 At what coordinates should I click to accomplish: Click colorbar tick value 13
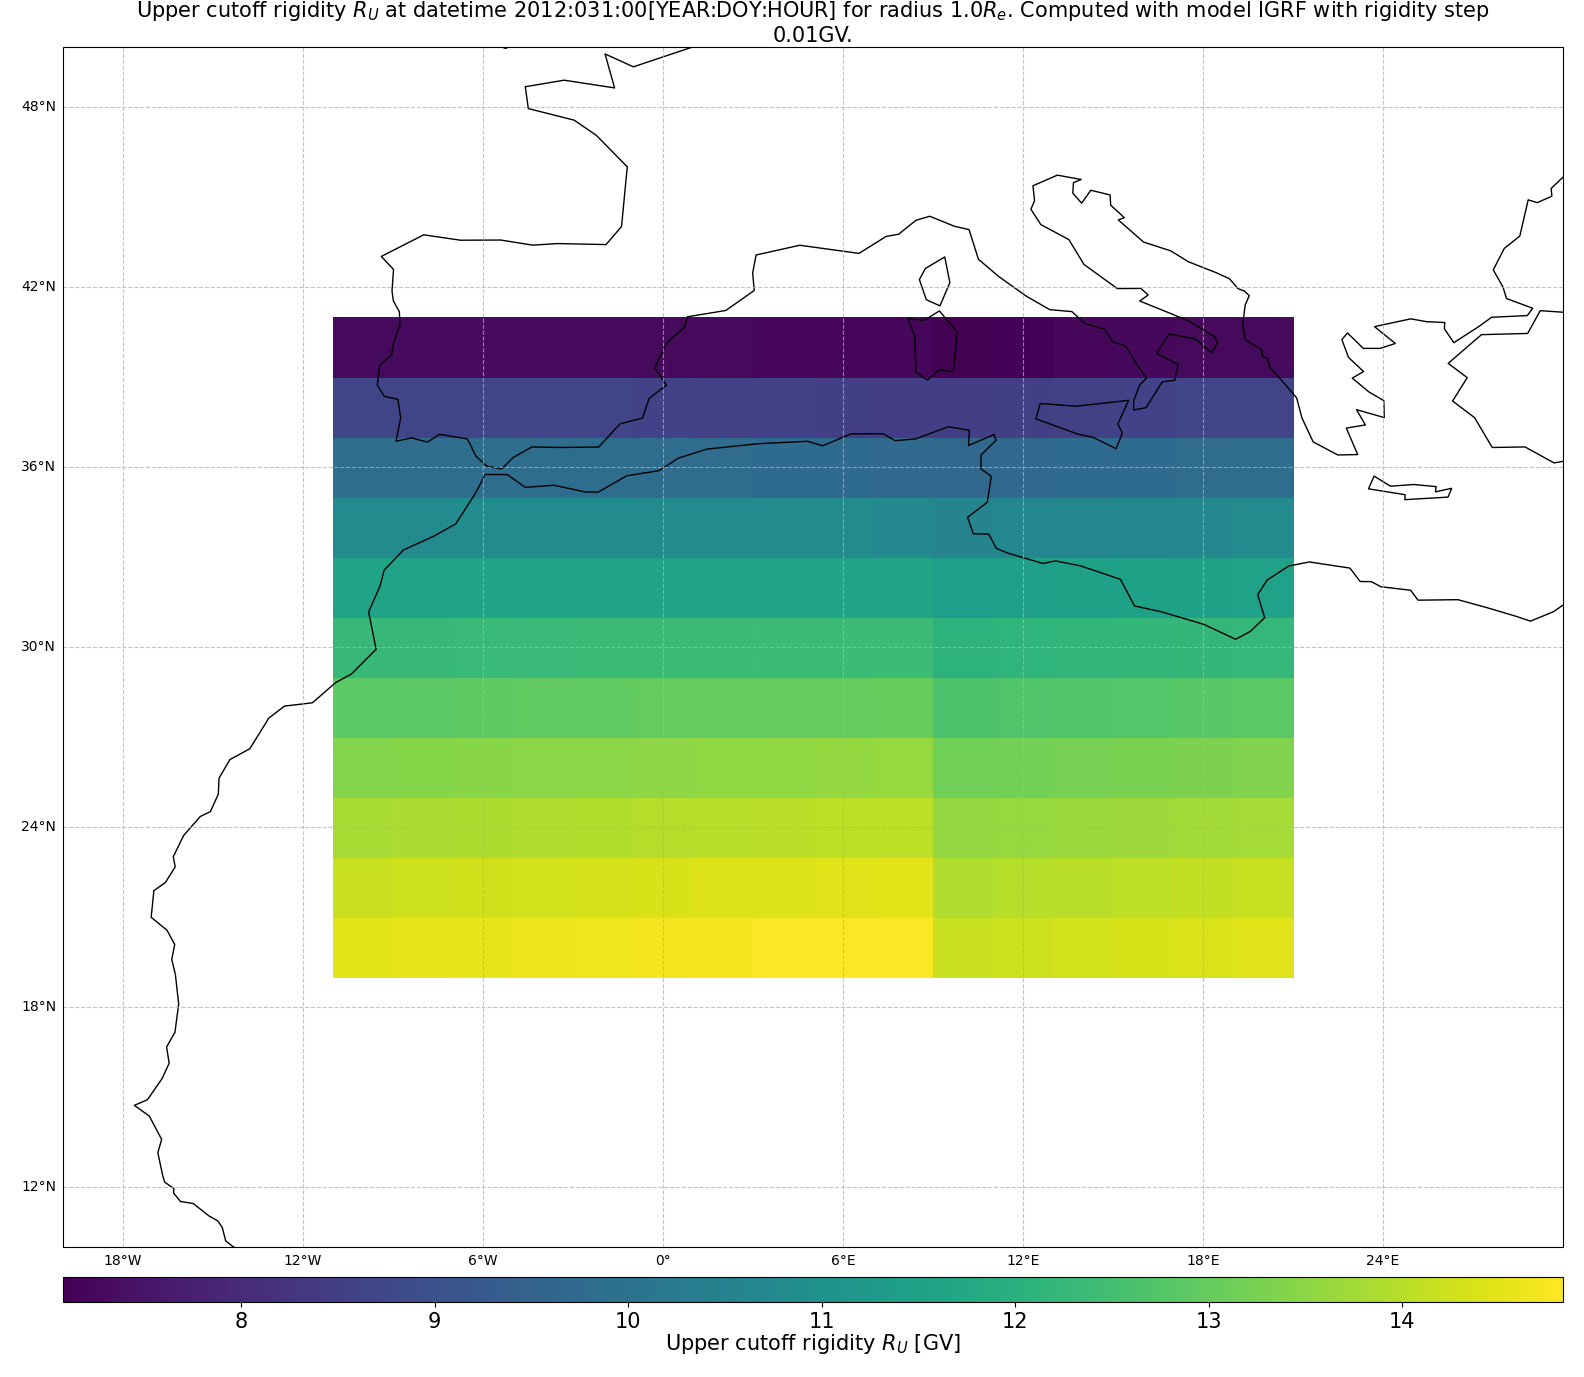[x=1208, y=1322]
